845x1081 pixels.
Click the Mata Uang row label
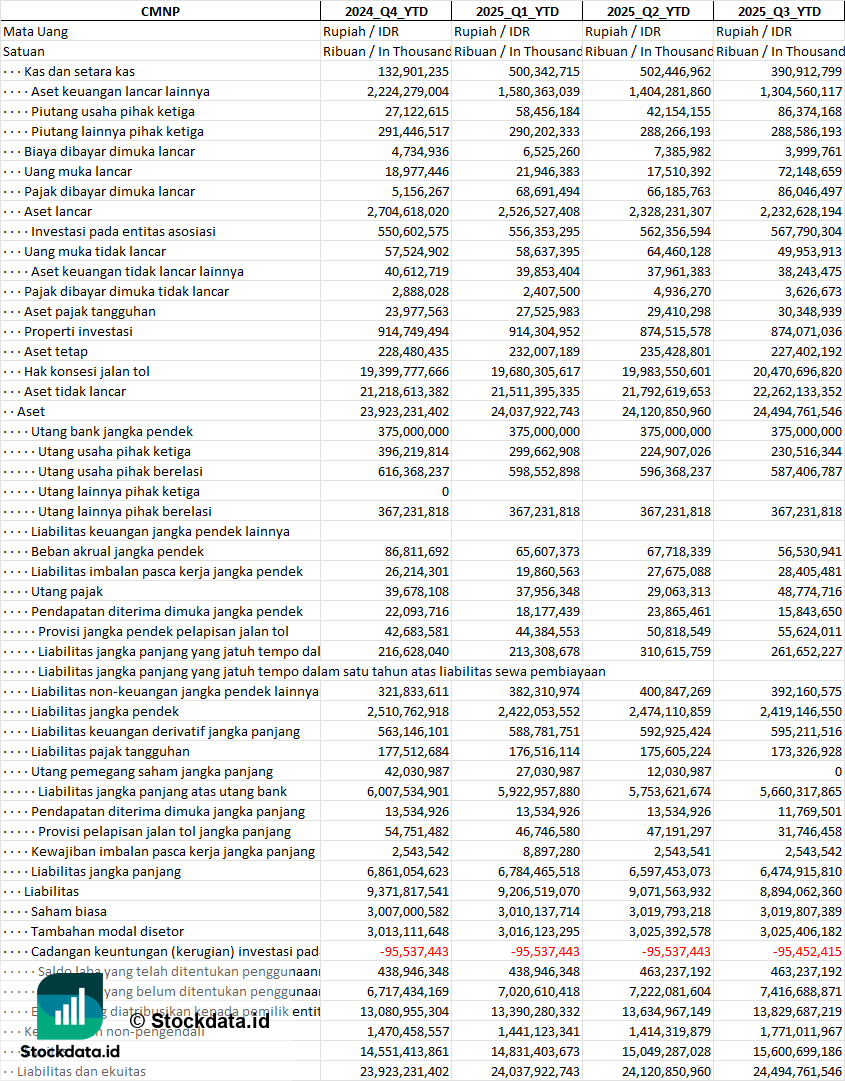(x=35, y=32)
